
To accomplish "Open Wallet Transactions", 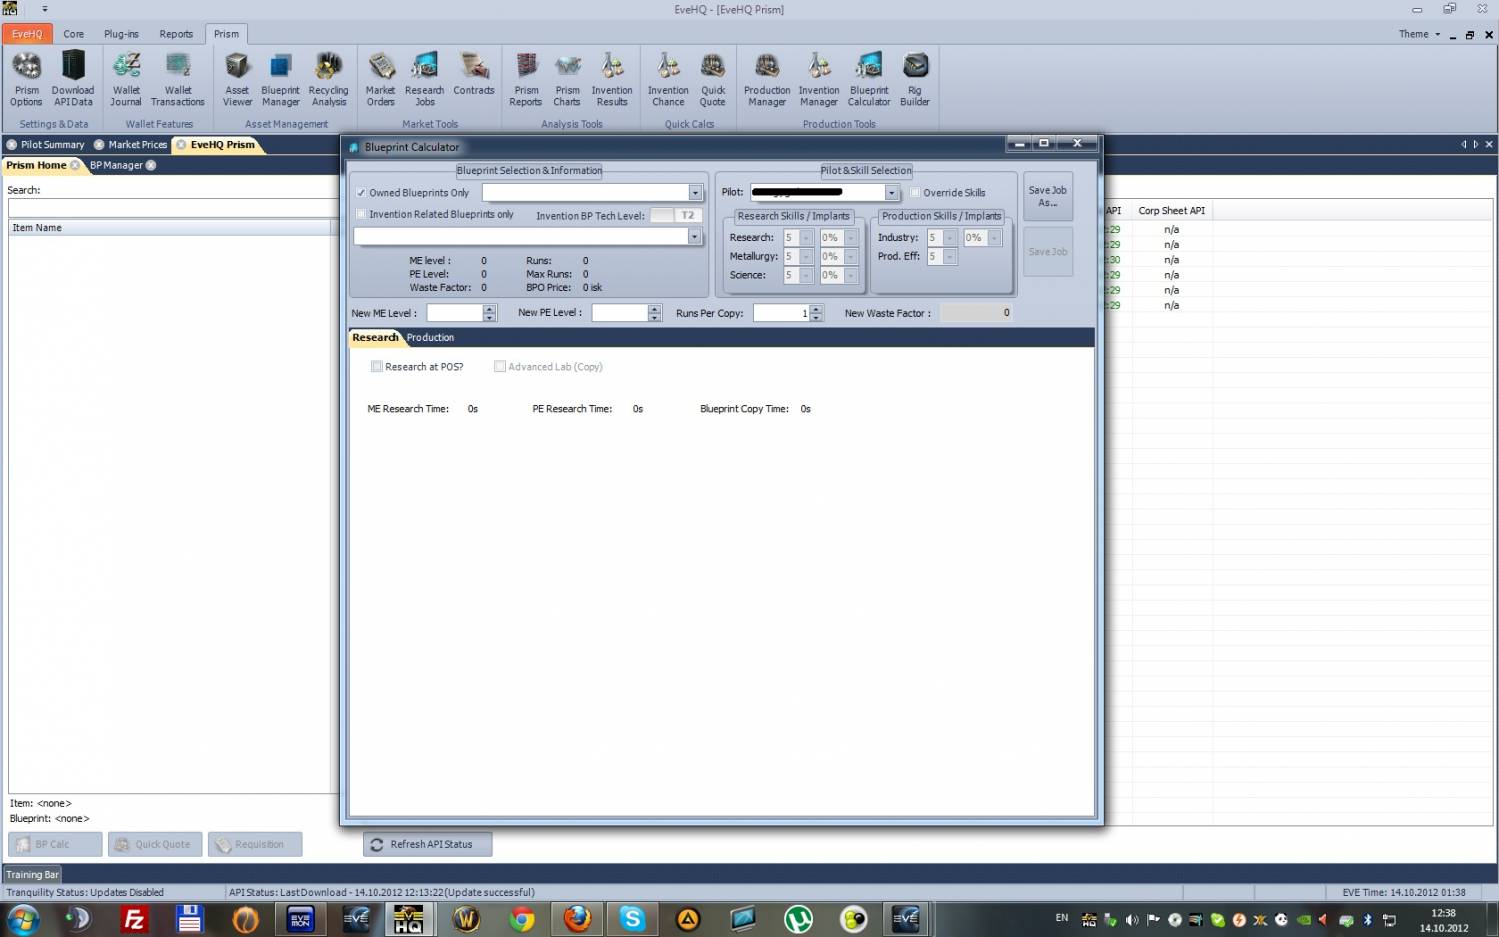I will click(178, 79).
